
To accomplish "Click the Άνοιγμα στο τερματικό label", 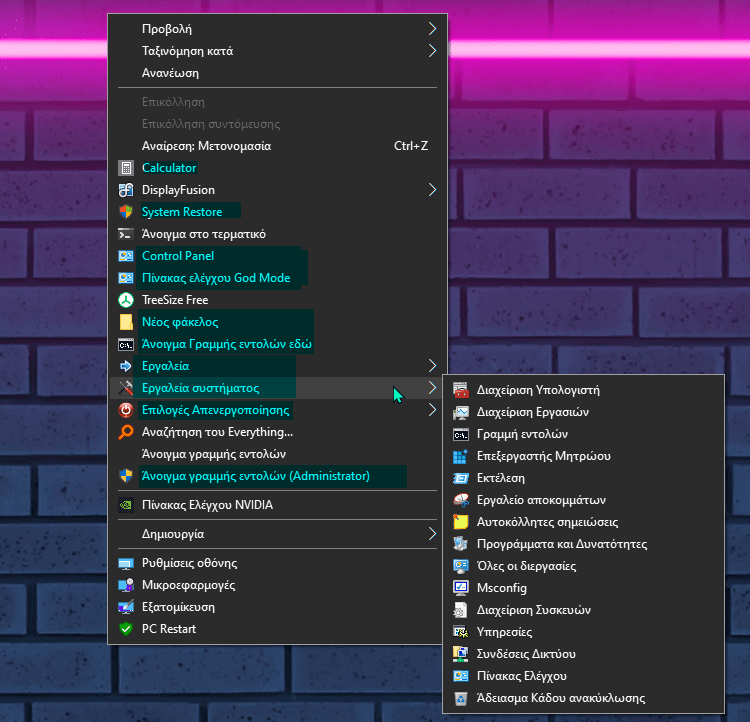I will pyautogui.click(x=204, y=234).
